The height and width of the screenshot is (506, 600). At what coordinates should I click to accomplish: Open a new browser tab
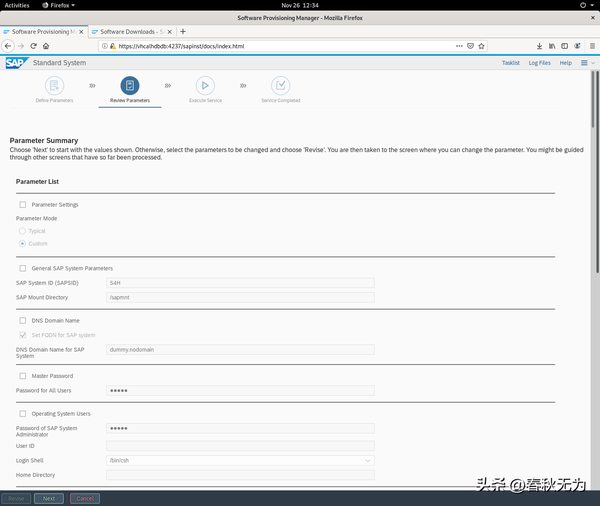(x=183, y=32)
